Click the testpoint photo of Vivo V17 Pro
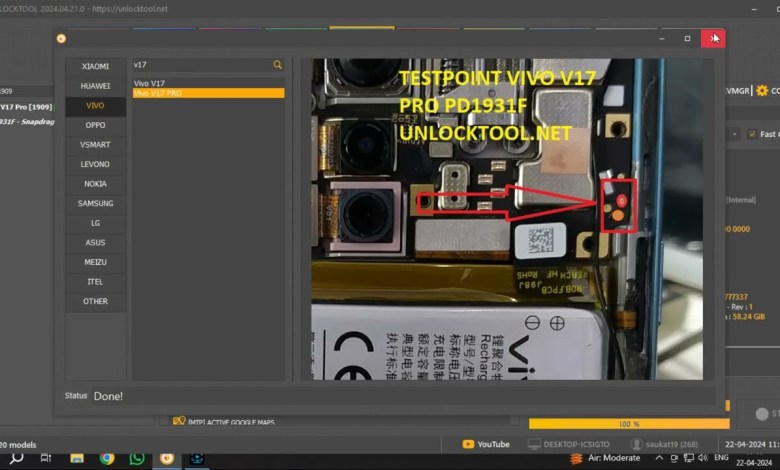This screenshot has height=470, width=780. [507, 219]
